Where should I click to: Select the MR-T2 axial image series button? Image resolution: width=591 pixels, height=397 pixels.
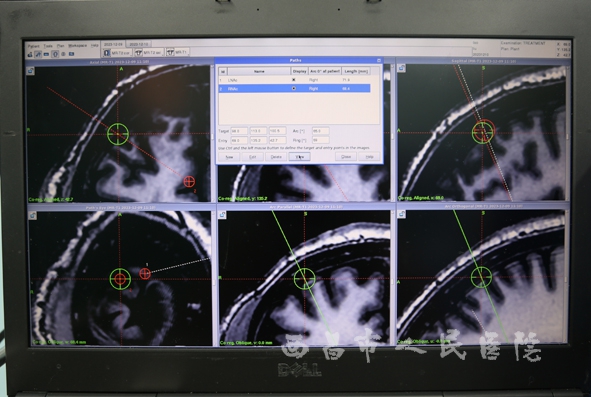tap(149, 52)
